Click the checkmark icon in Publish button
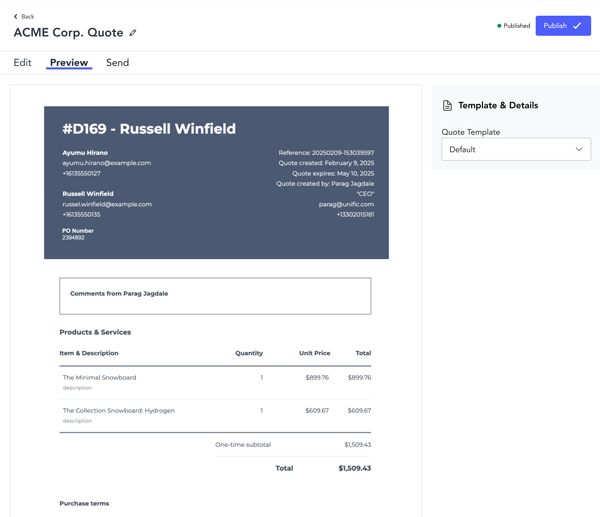 (x=577, y=26)
